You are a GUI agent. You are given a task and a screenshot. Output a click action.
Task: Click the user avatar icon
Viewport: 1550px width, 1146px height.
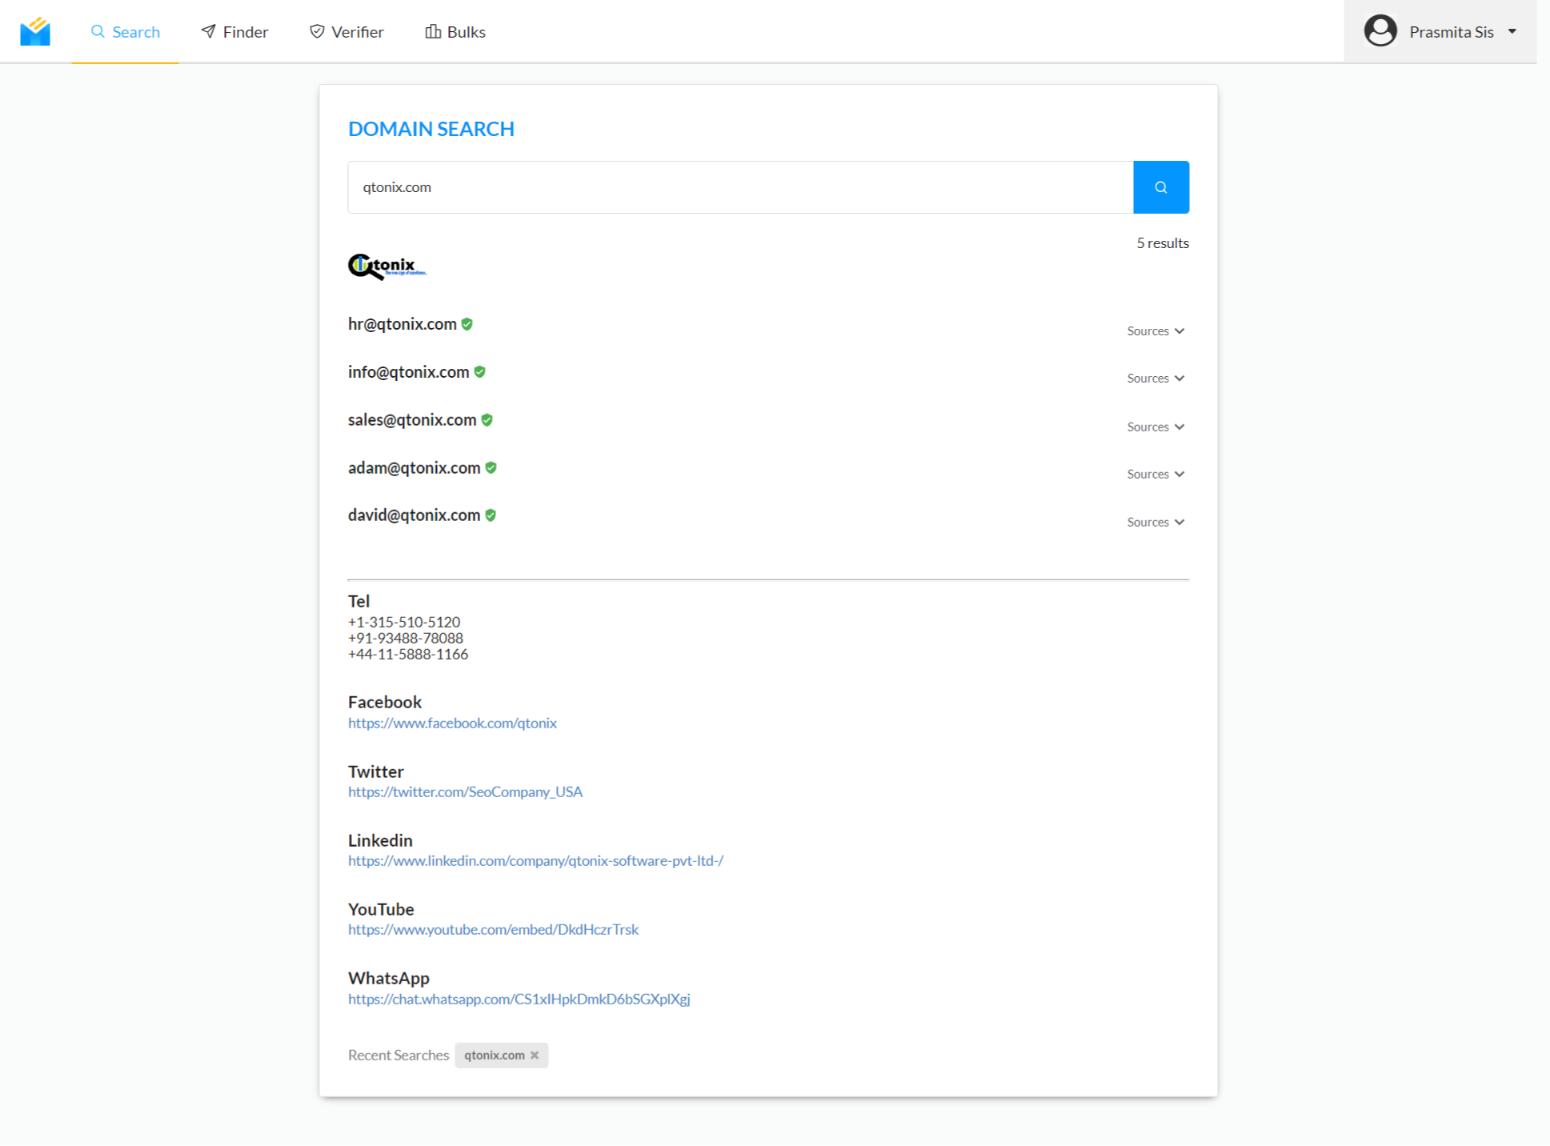click(1380, 31)
